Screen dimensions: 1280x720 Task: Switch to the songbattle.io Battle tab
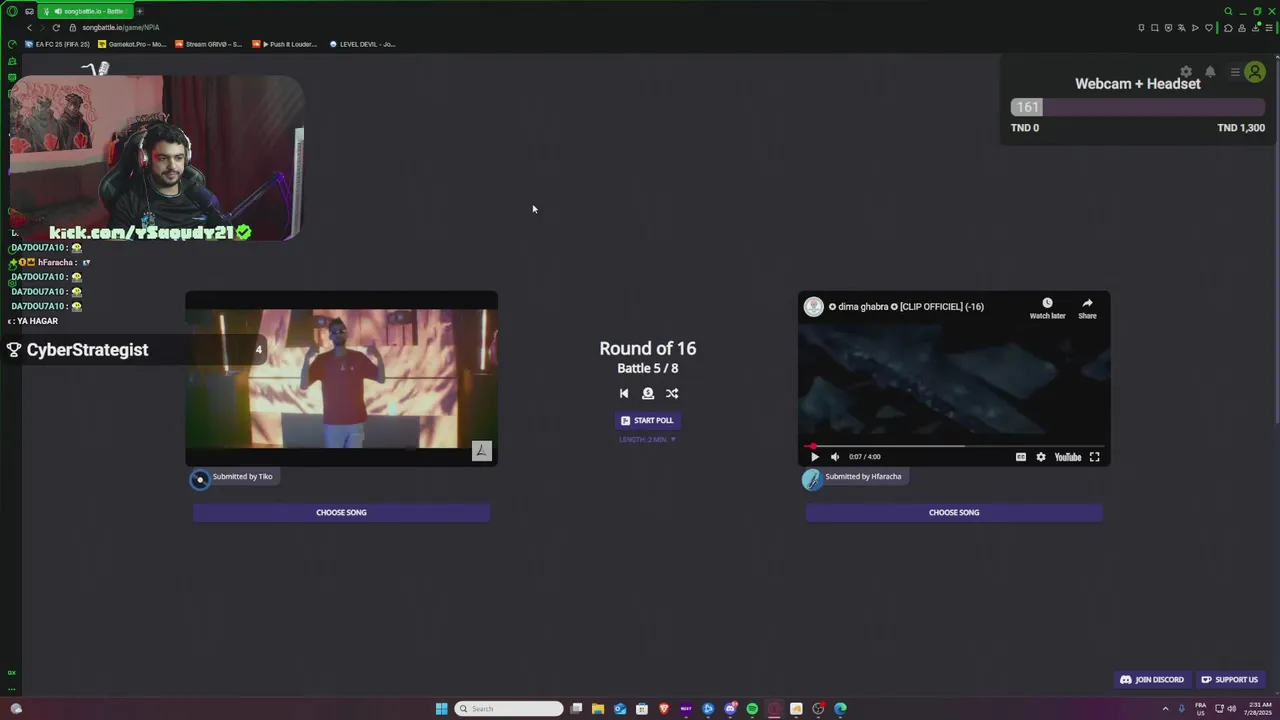(x=88, y=11)
